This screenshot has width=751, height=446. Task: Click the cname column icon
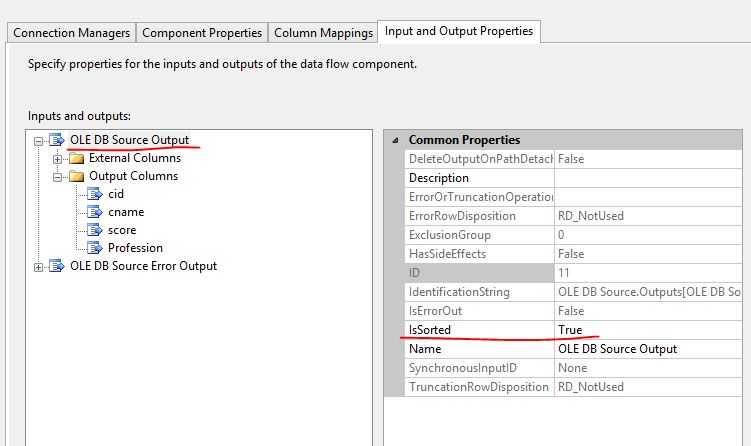(95, 212)
